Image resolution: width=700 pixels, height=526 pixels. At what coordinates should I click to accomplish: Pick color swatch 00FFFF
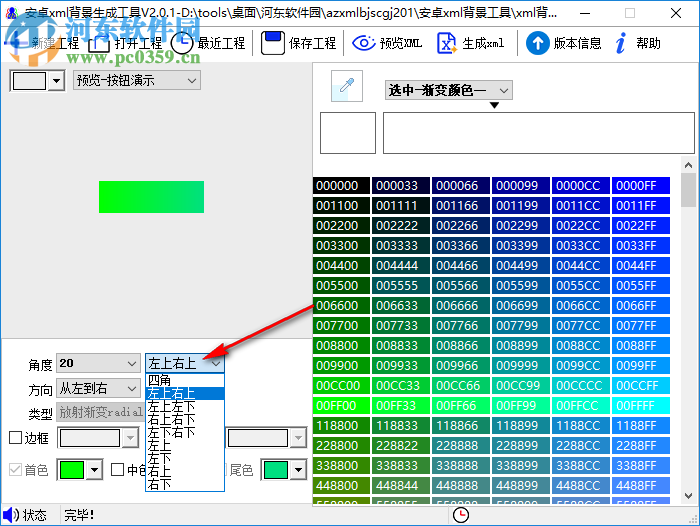pos(641,405)
